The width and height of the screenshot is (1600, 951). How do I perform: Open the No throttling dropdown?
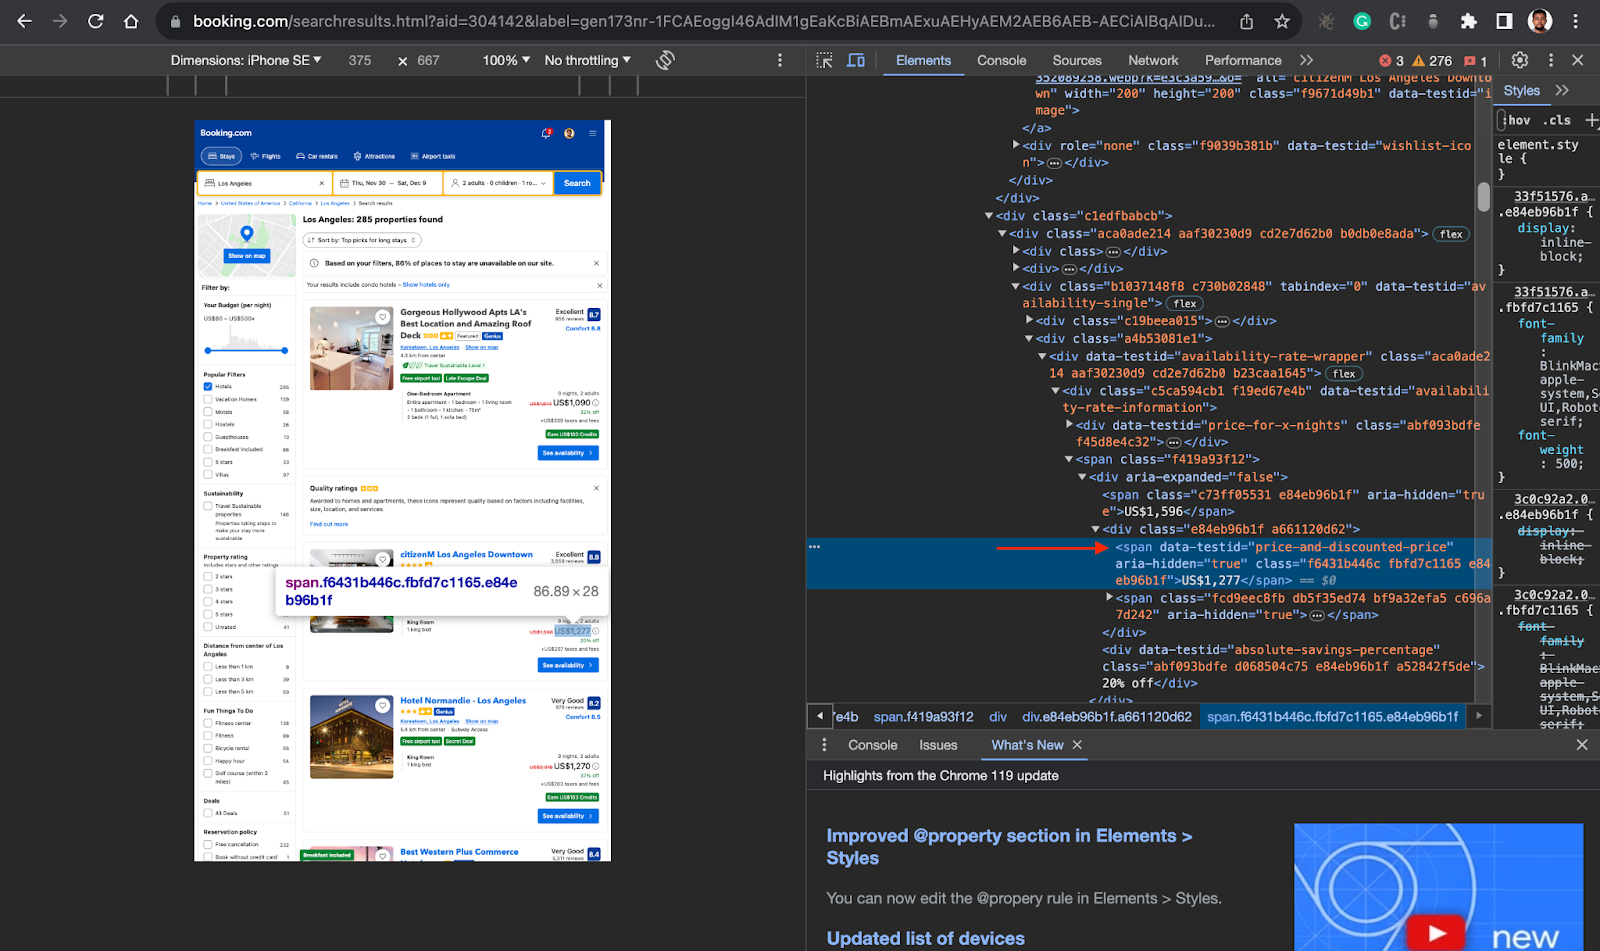[588, 60]
